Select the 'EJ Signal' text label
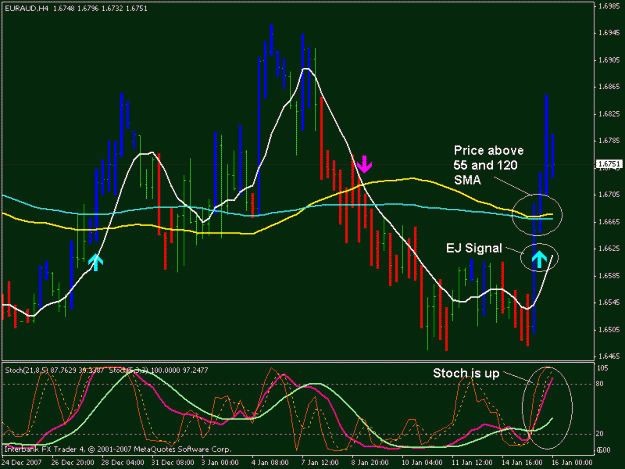The width and height of the screenshot is (625, 469). [474, 248]
